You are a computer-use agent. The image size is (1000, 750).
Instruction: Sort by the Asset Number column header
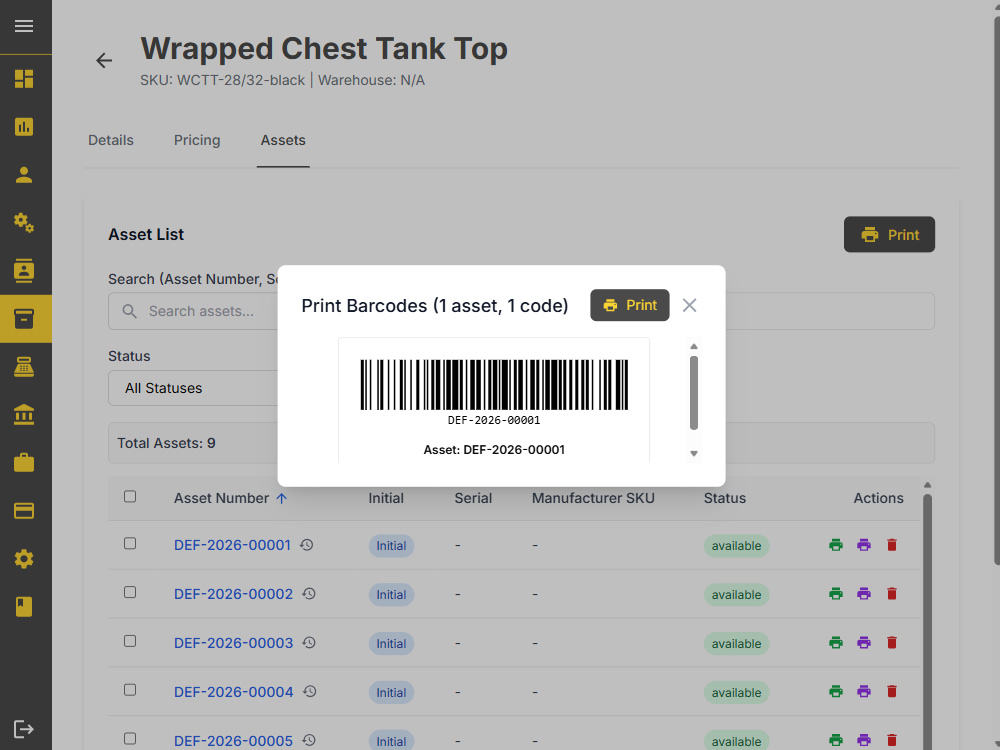(230, 498)
